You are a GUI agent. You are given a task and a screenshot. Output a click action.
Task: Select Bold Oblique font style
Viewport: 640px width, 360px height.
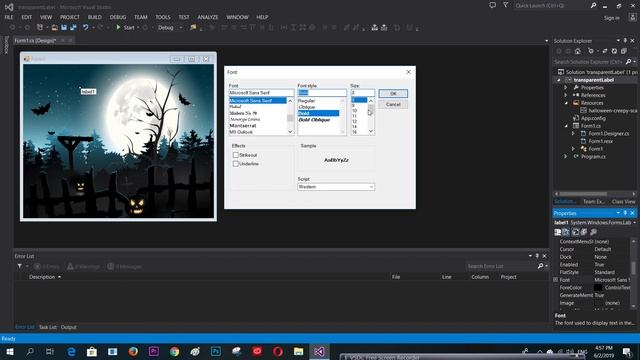(314, 120)
